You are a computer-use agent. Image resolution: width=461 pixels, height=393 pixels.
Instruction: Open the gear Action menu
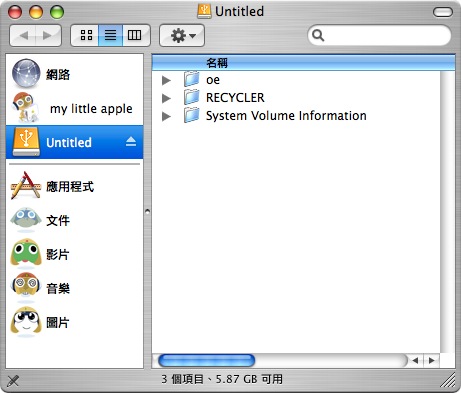(182, 35)
